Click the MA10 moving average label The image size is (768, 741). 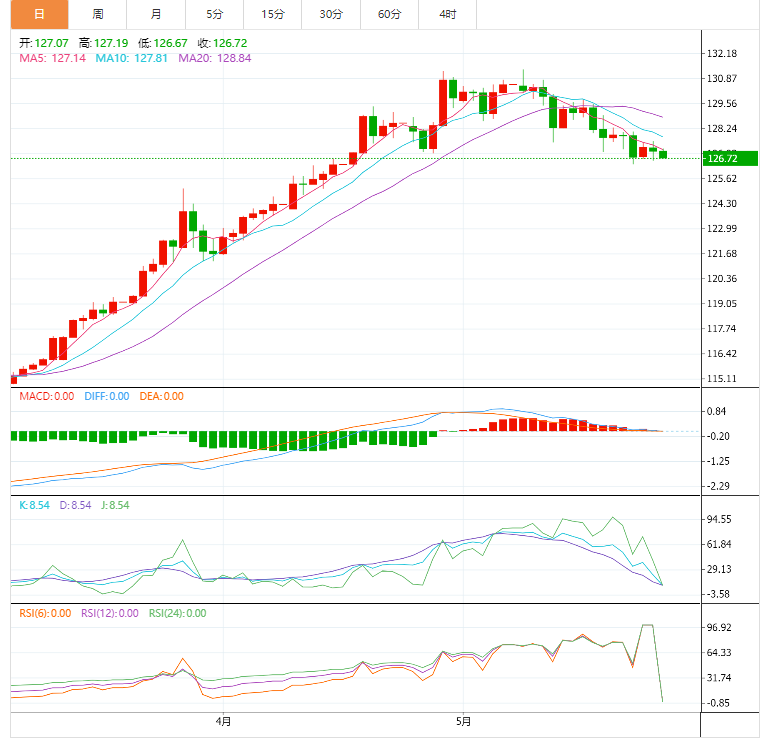pos(131,58)
